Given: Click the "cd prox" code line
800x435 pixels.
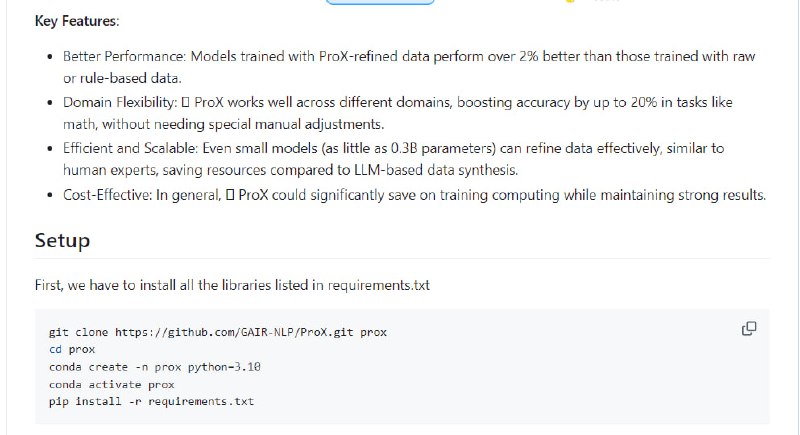Looking at the screenshot, I should pos(71,349).
